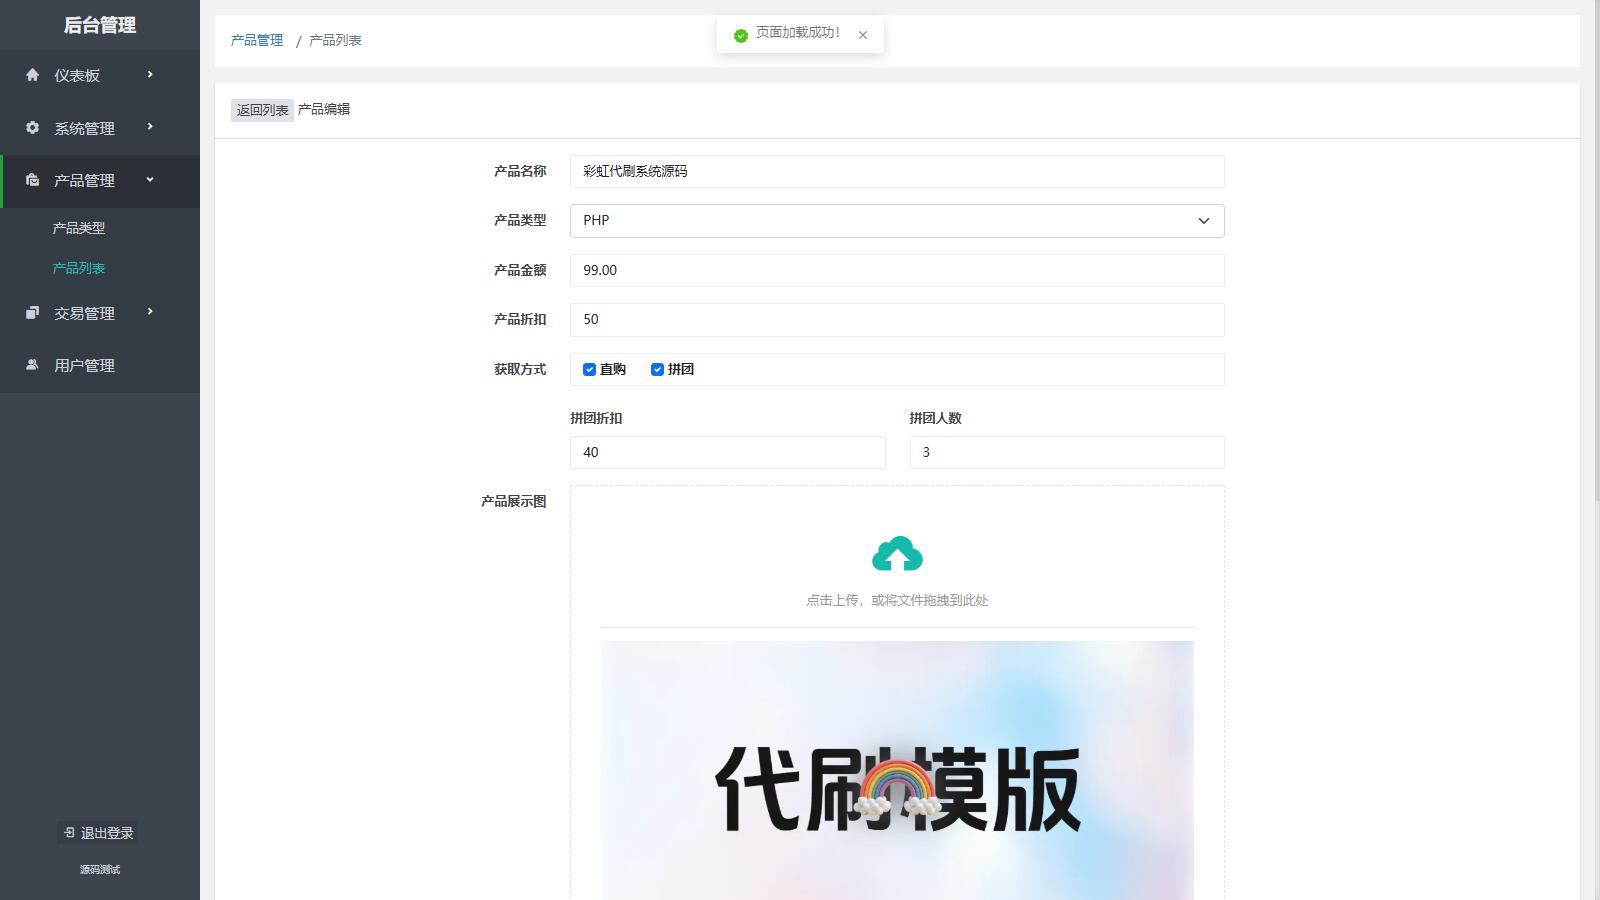Expand the 仪表板 menu arrow
The width and height of the screenshot is (1600, 900).
[x=150, y=74]
